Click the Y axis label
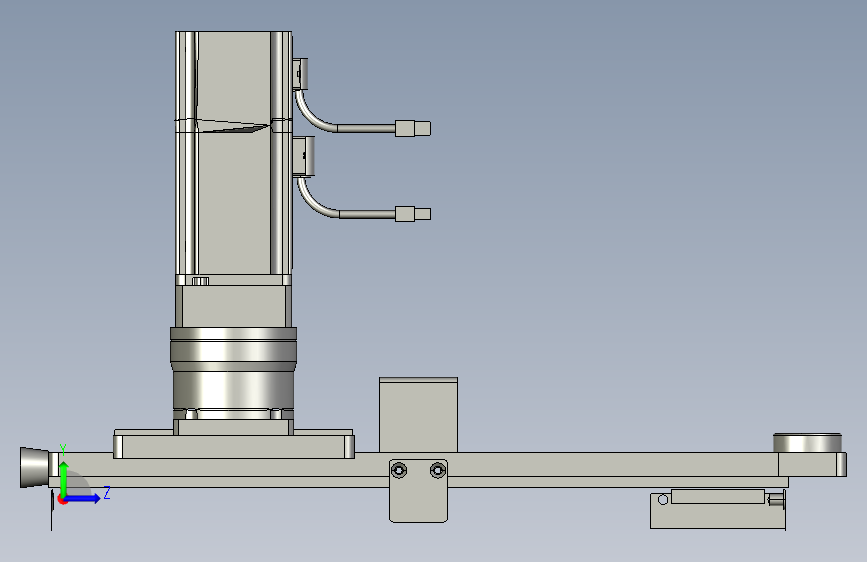867x562 pixels. point(63,450)
